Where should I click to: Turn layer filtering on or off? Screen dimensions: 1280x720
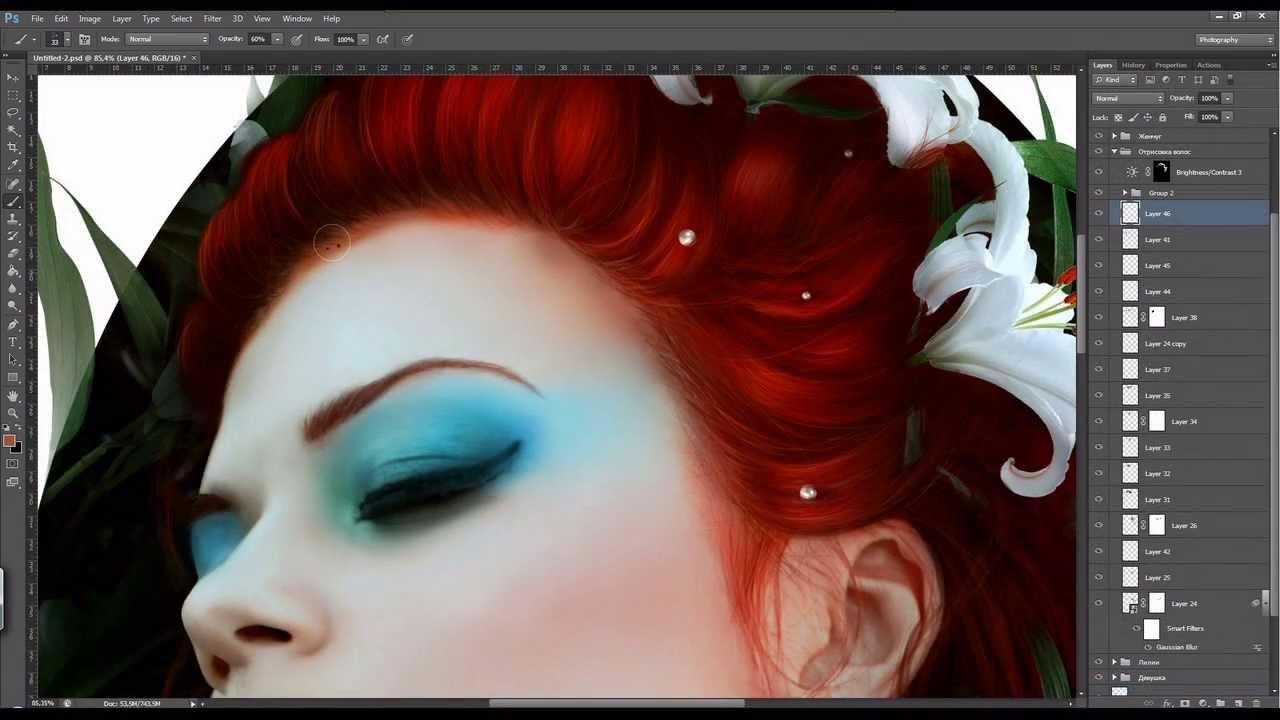[x=1230, y=80]
